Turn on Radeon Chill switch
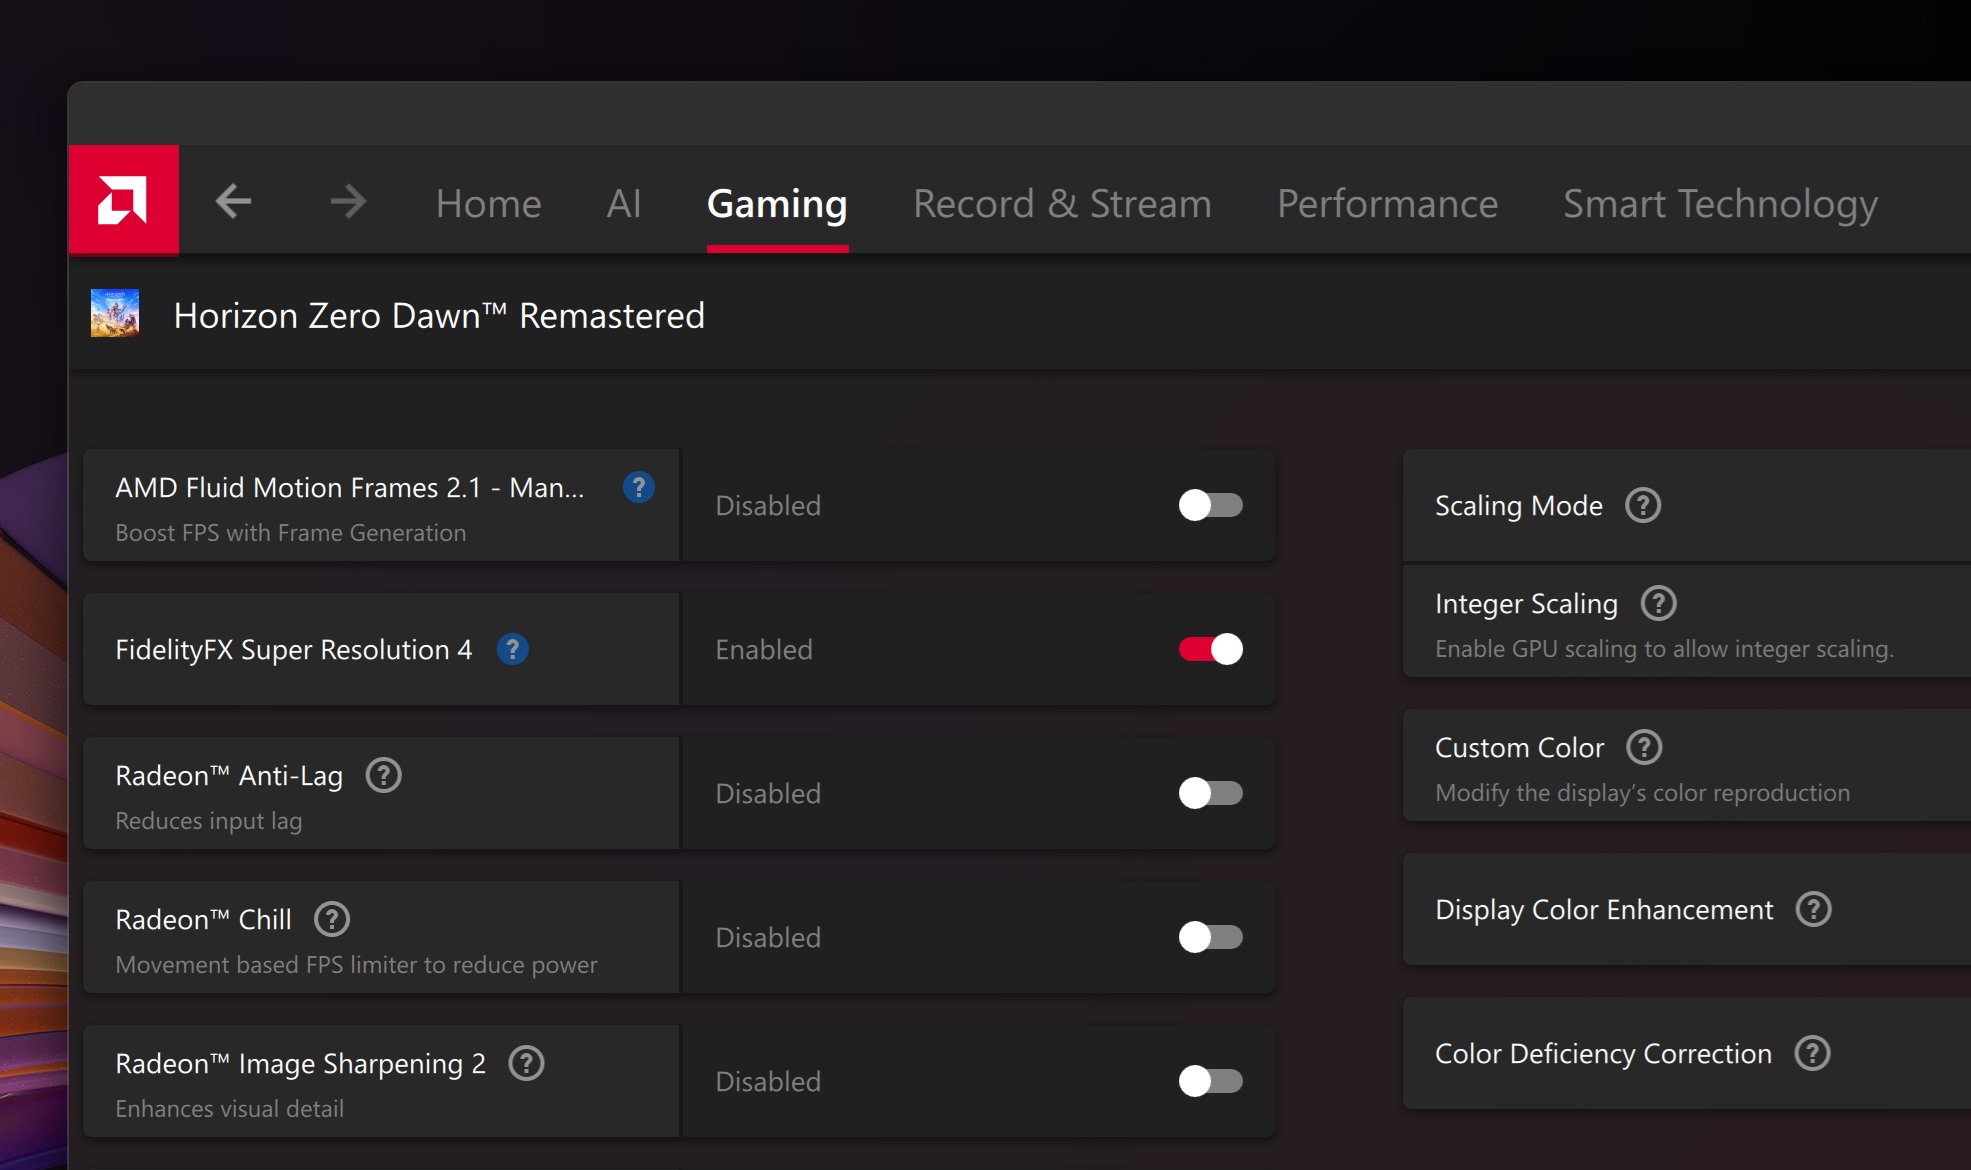 pos(1210,937)
